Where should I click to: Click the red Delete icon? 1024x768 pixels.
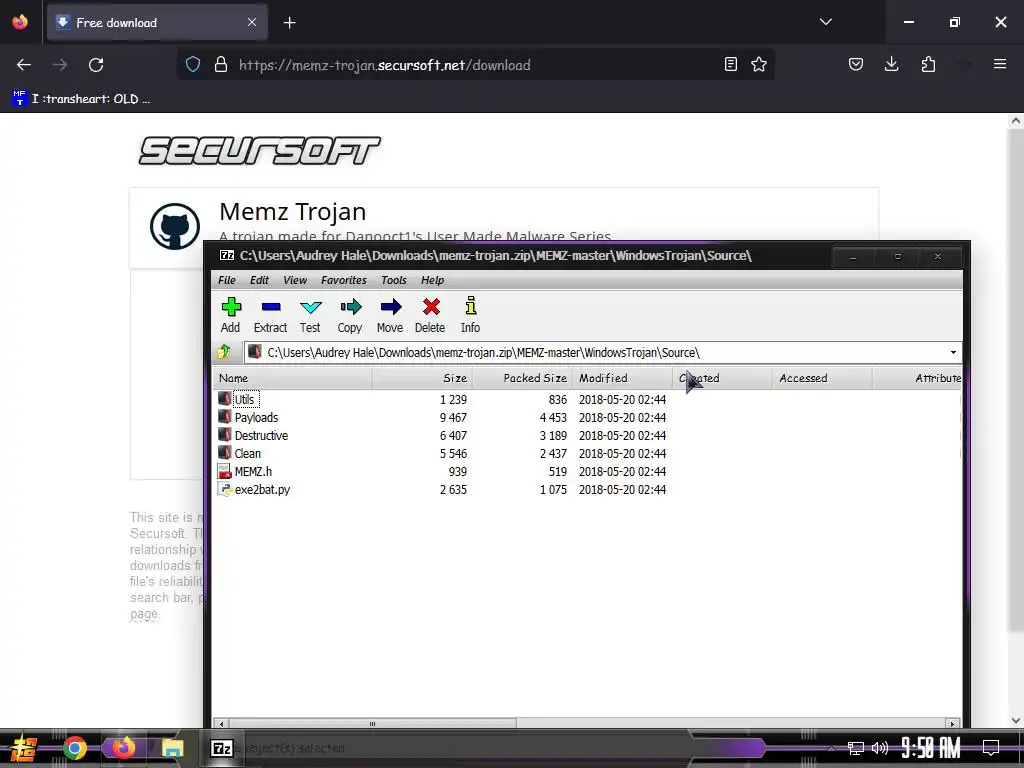click(x=430, y=315)
